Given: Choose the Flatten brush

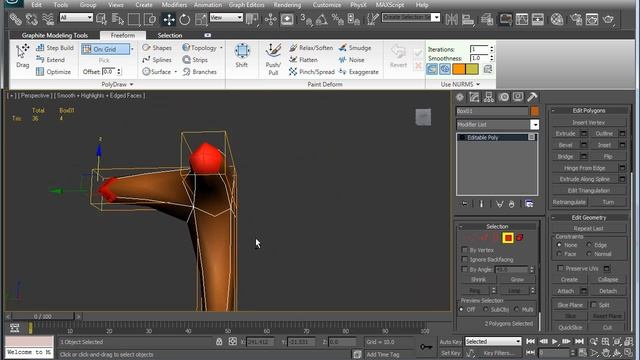Looking at the screenshot, I should (x=303, y=60).
